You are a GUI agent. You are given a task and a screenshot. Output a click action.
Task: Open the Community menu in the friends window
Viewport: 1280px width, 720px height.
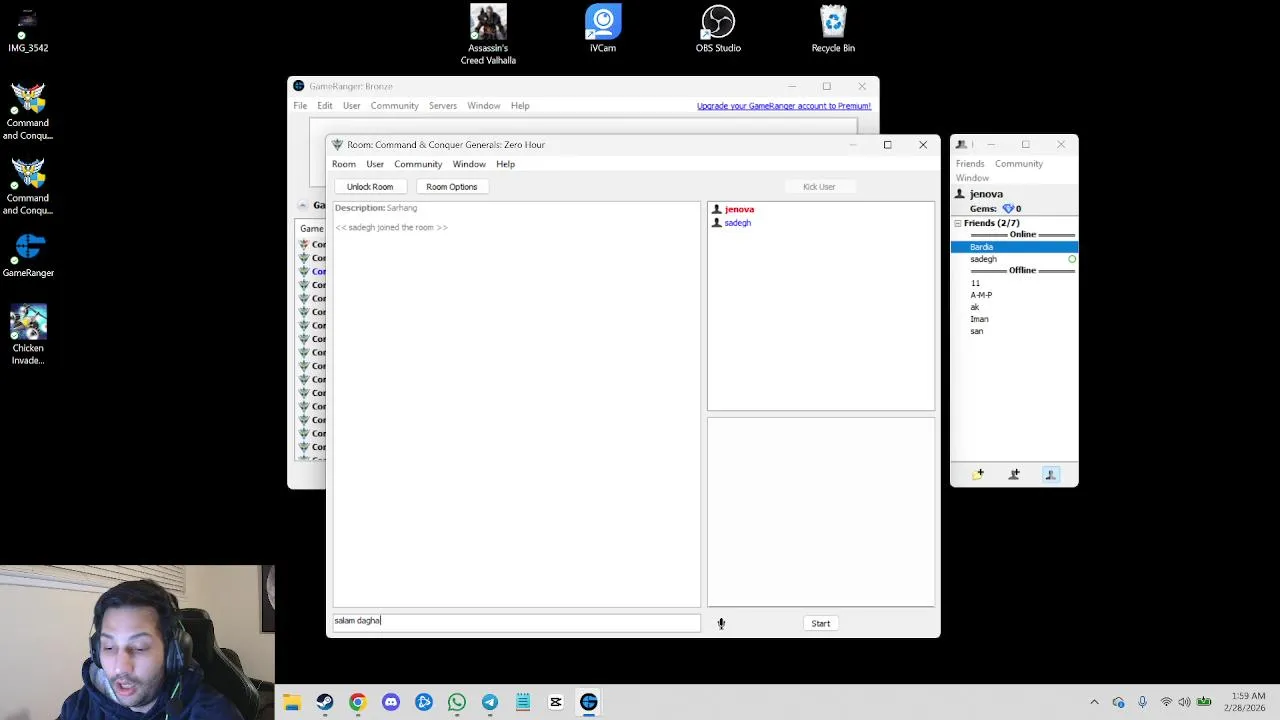tap(1019, 163)
